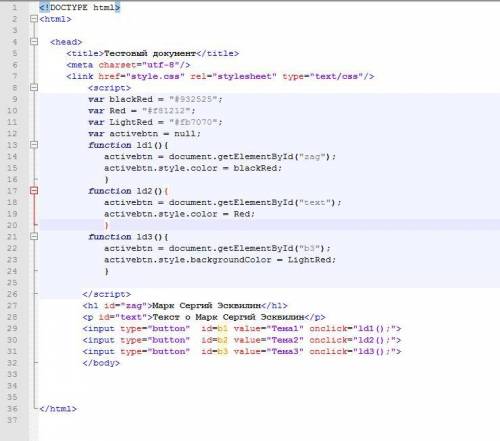Click line number 20 in the gutter
Viewport: 500px width, 441px height.
[x=12, y=225]
